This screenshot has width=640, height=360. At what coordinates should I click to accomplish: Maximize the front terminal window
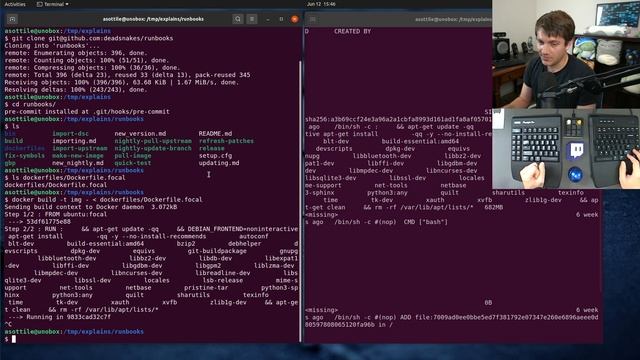tap(281, 19)
